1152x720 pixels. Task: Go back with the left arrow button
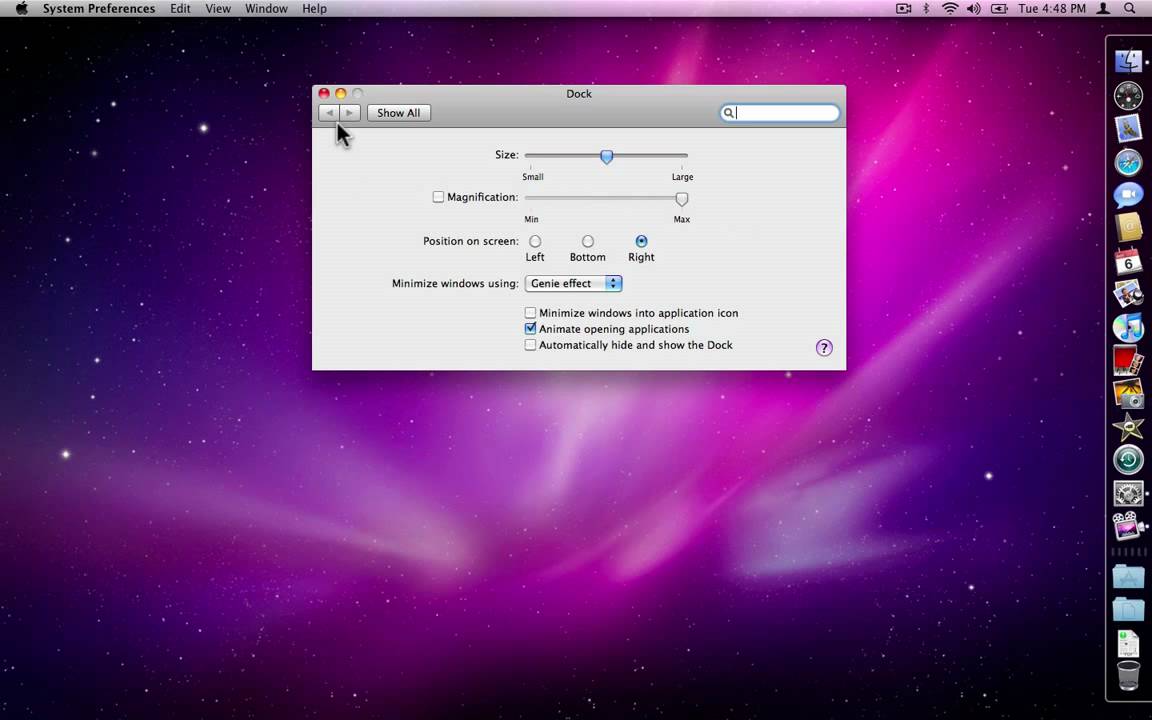click(x=329, y=113)
